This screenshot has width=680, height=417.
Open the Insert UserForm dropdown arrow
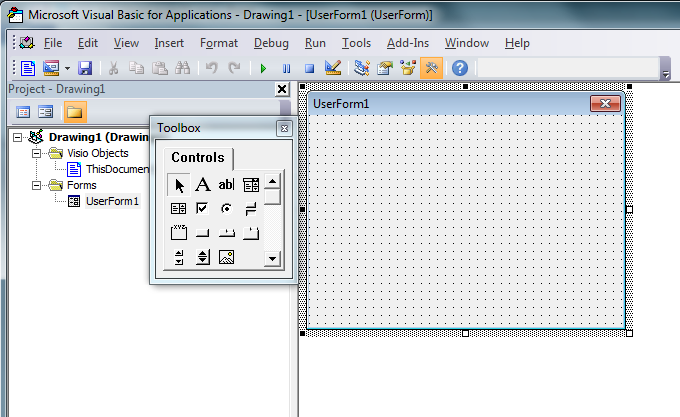(67, 68)
